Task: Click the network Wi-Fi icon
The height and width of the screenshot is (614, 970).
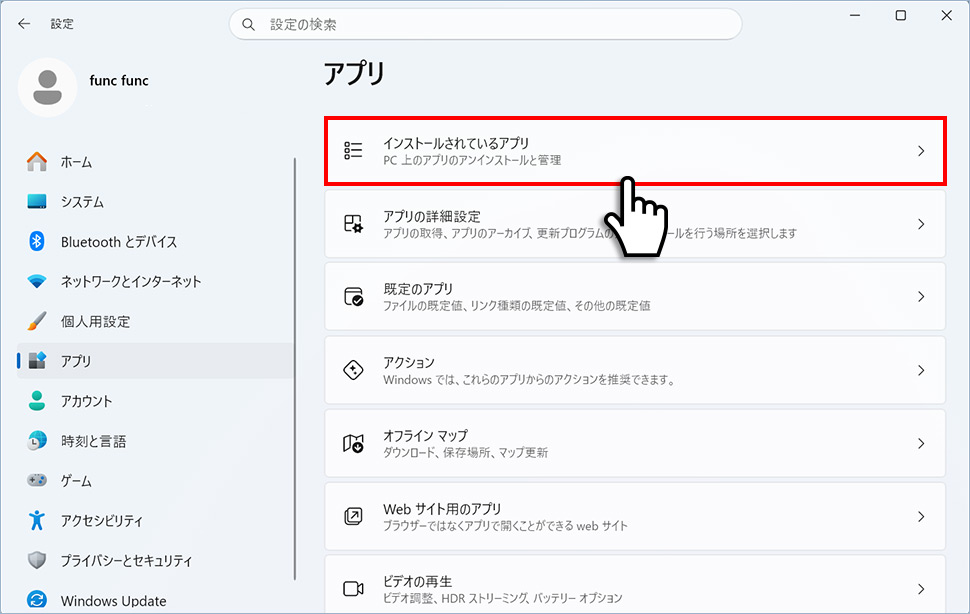Action: click(x=36, y=281)
